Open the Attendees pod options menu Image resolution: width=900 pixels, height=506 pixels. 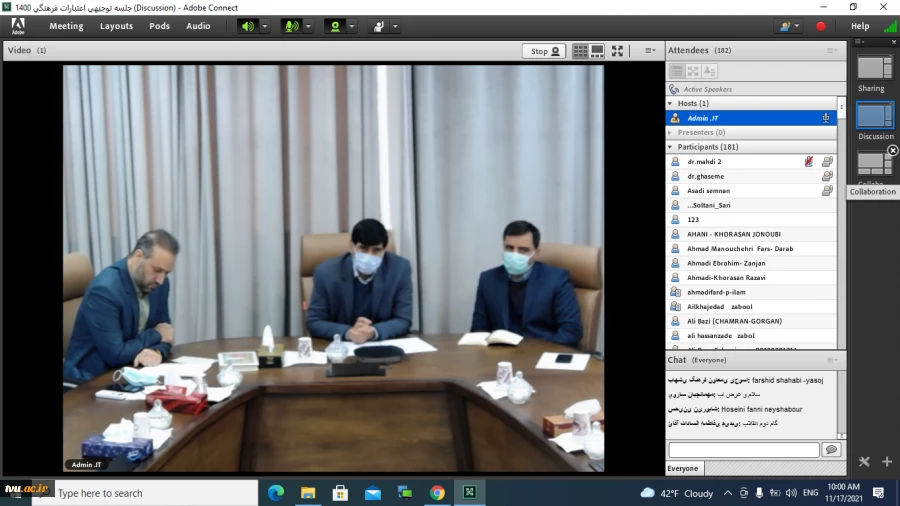(x=832, y=50)
